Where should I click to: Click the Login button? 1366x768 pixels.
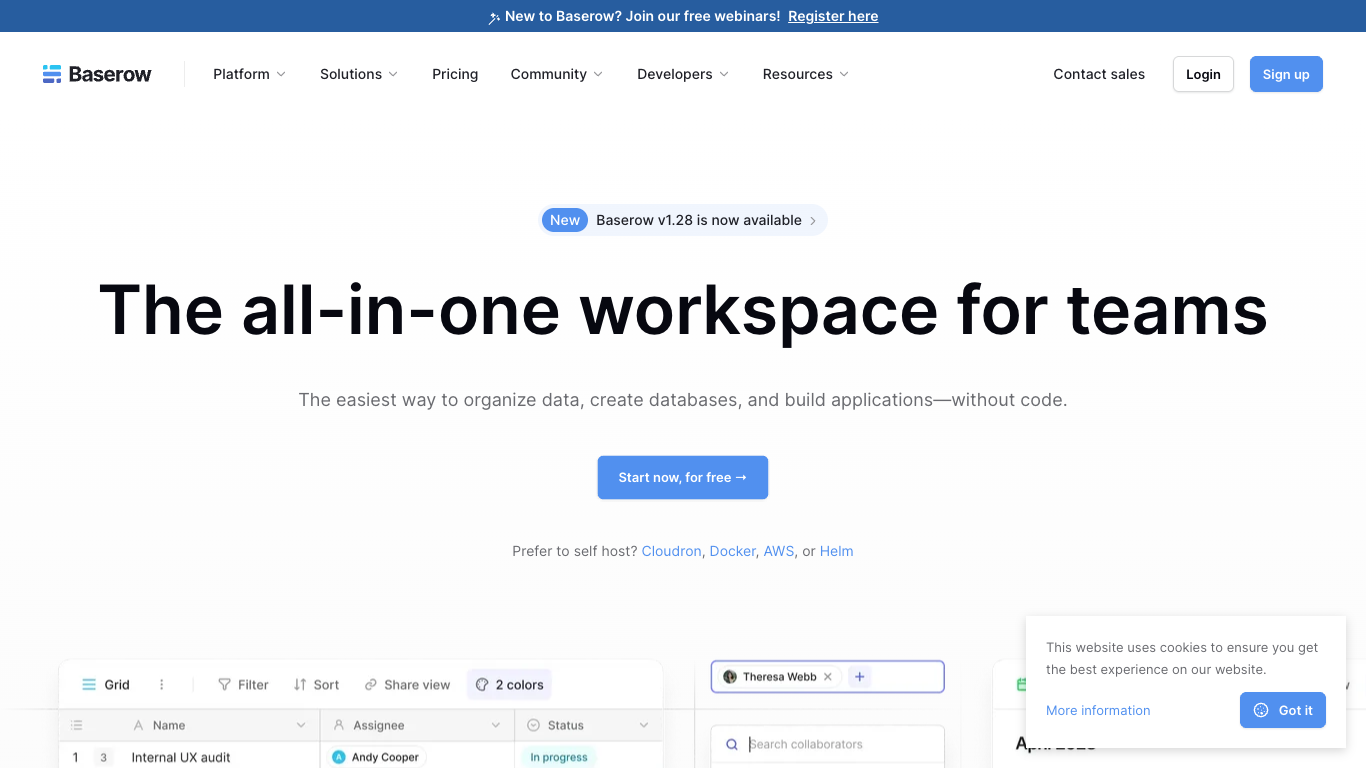click(1203, 74)
